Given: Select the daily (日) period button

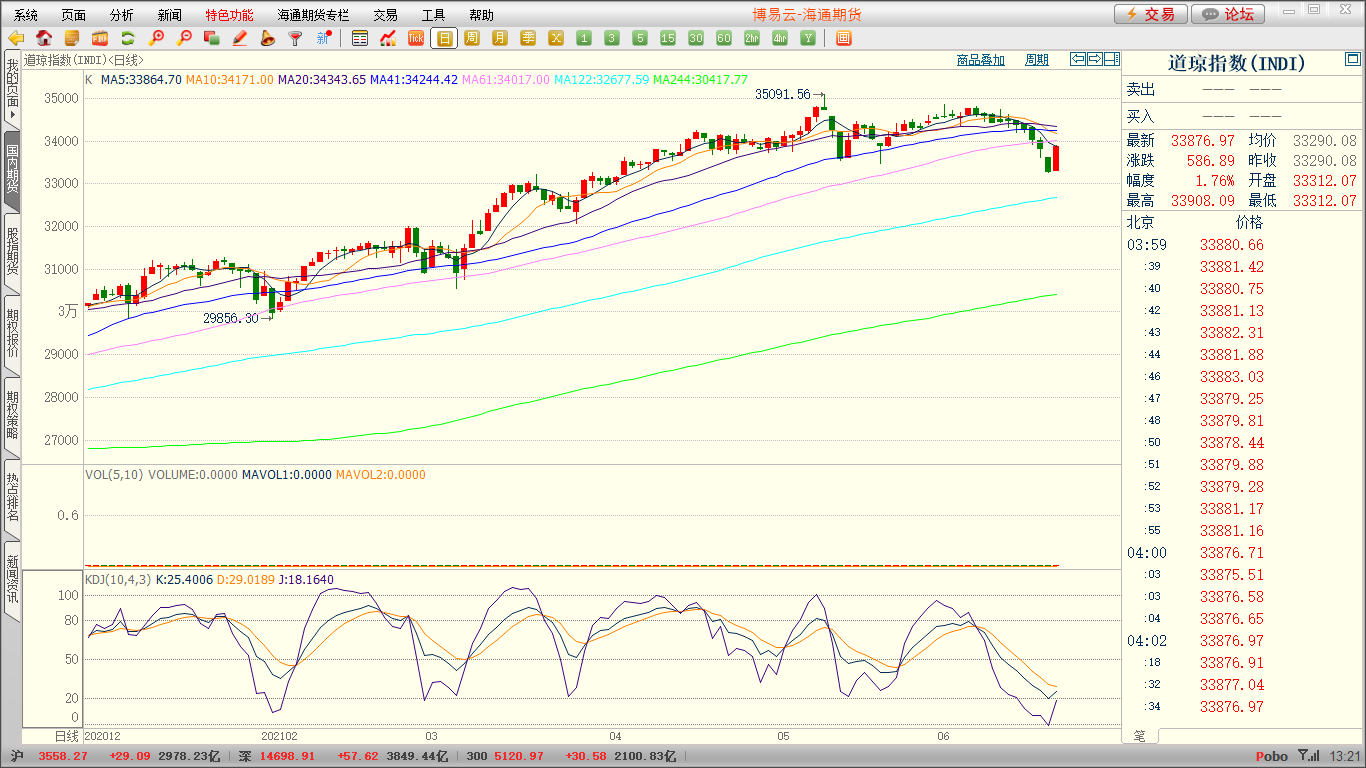Looking at the screenshot, I should click(x=444, y=38).
